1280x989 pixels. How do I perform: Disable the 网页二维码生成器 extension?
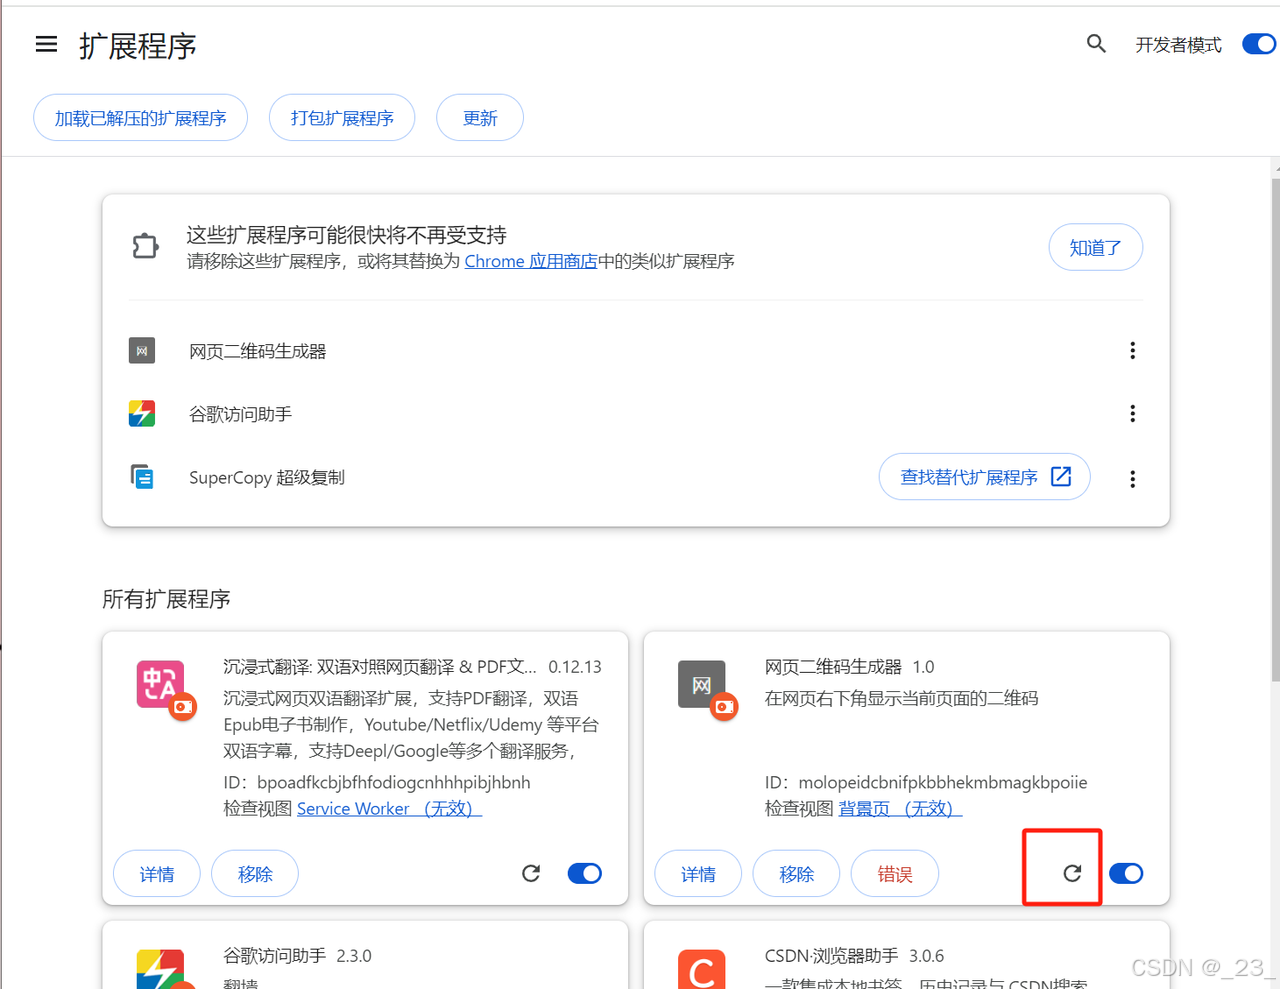point(1126,873)
